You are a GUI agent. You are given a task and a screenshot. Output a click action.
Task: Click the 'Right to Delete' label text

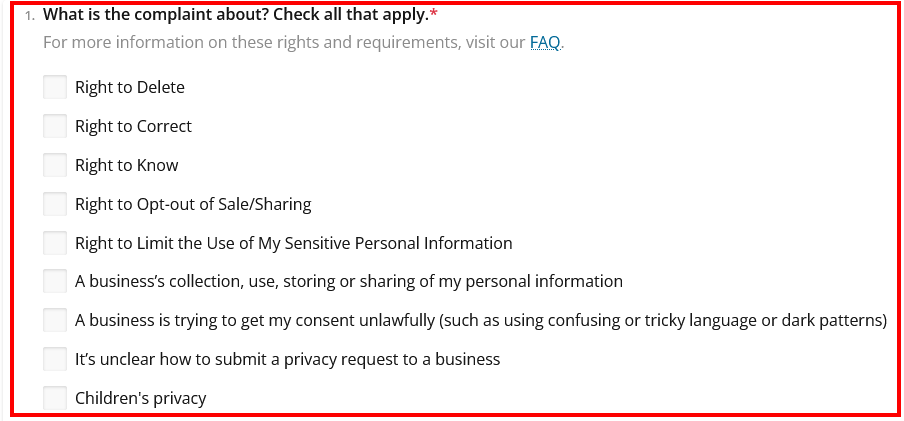[130, 88]
